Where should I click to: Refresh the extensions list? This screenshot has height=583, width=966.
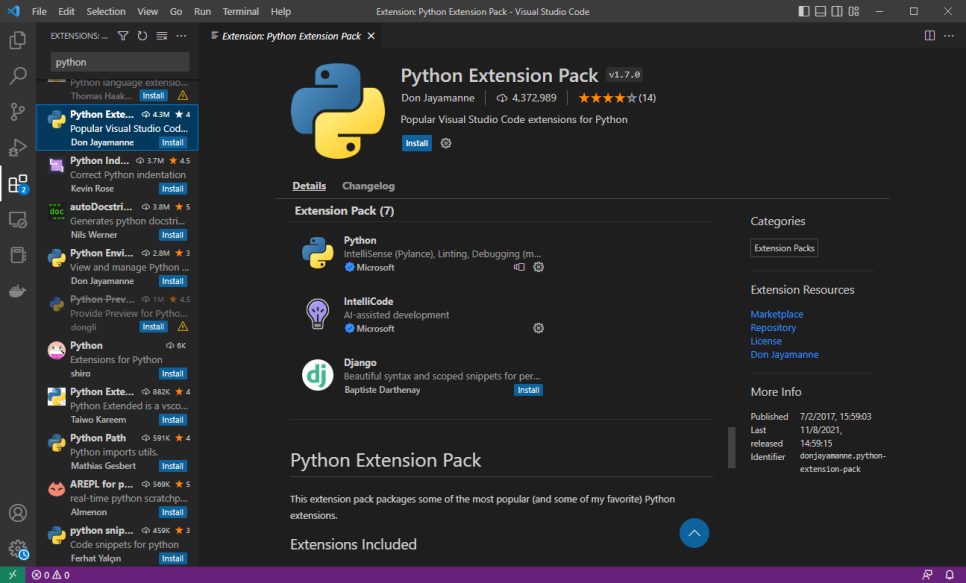[142, 36]
